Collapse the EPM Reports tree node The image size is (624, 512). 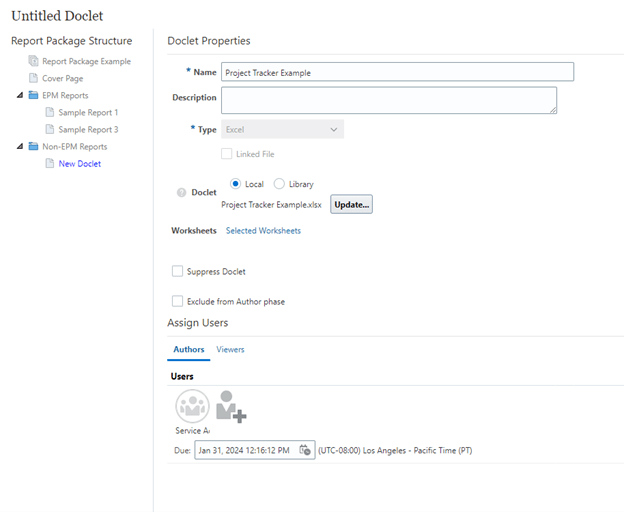tap(19, 96)
